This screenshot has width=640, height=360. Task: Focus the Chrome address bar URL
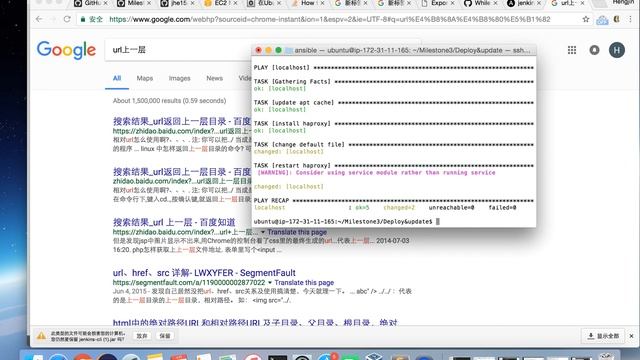(x=330, y=19)
